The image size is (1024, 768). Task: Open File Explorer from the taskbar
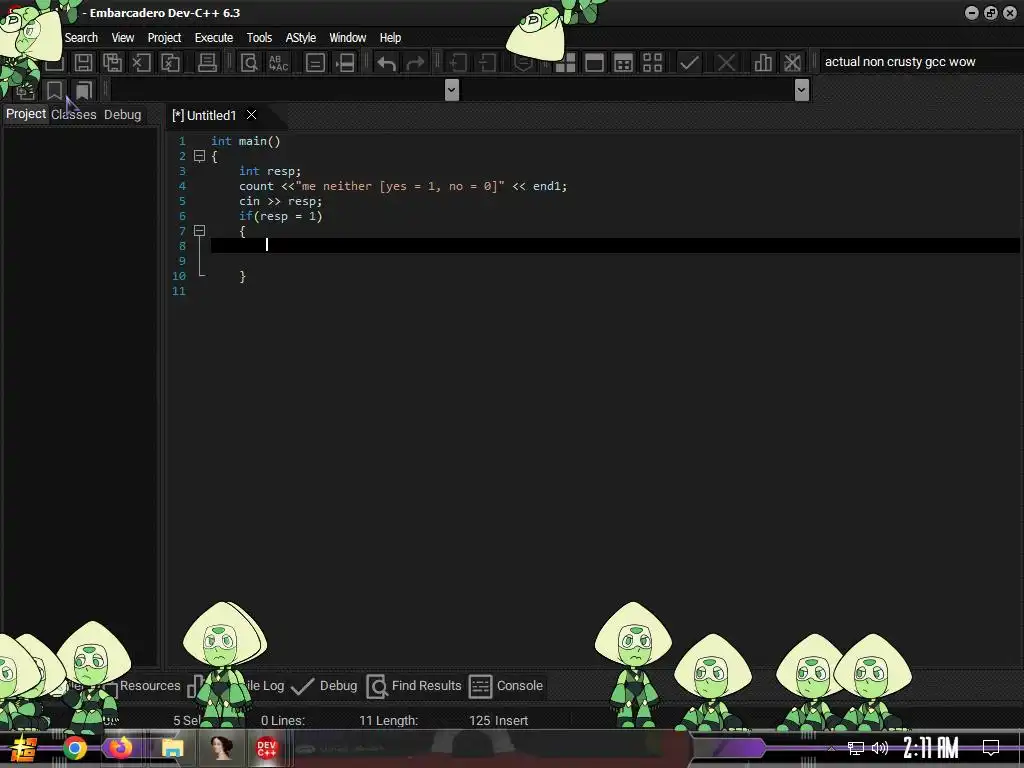pyautogui.click(x=172, y=748)
